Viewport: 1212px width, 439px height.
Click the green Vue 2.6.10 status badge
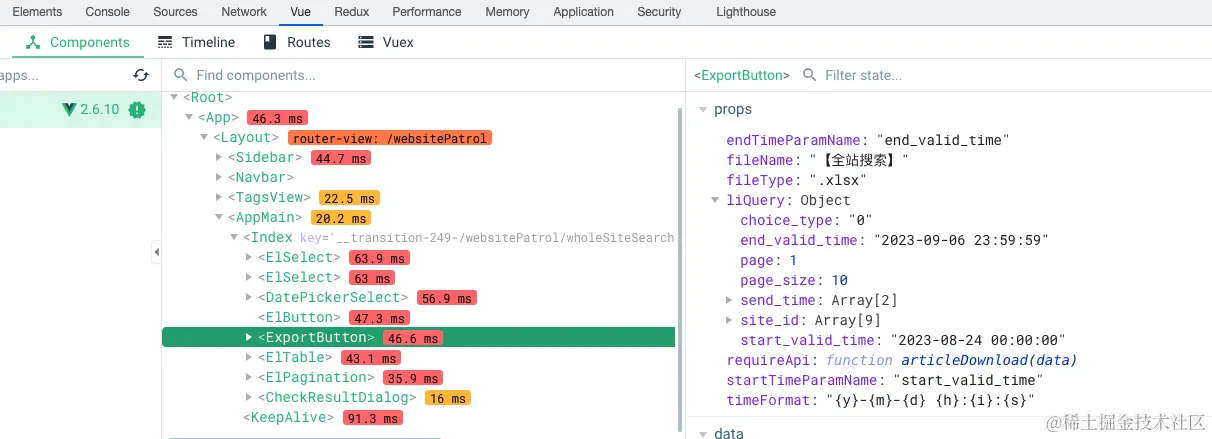point(137,110)
